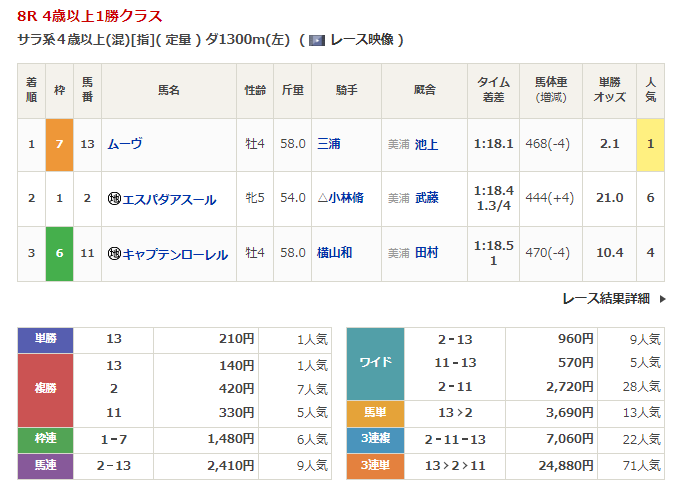Click the orange frame number 7 box
Viewport: 682px width, 487px height.
tap(59, 144)
